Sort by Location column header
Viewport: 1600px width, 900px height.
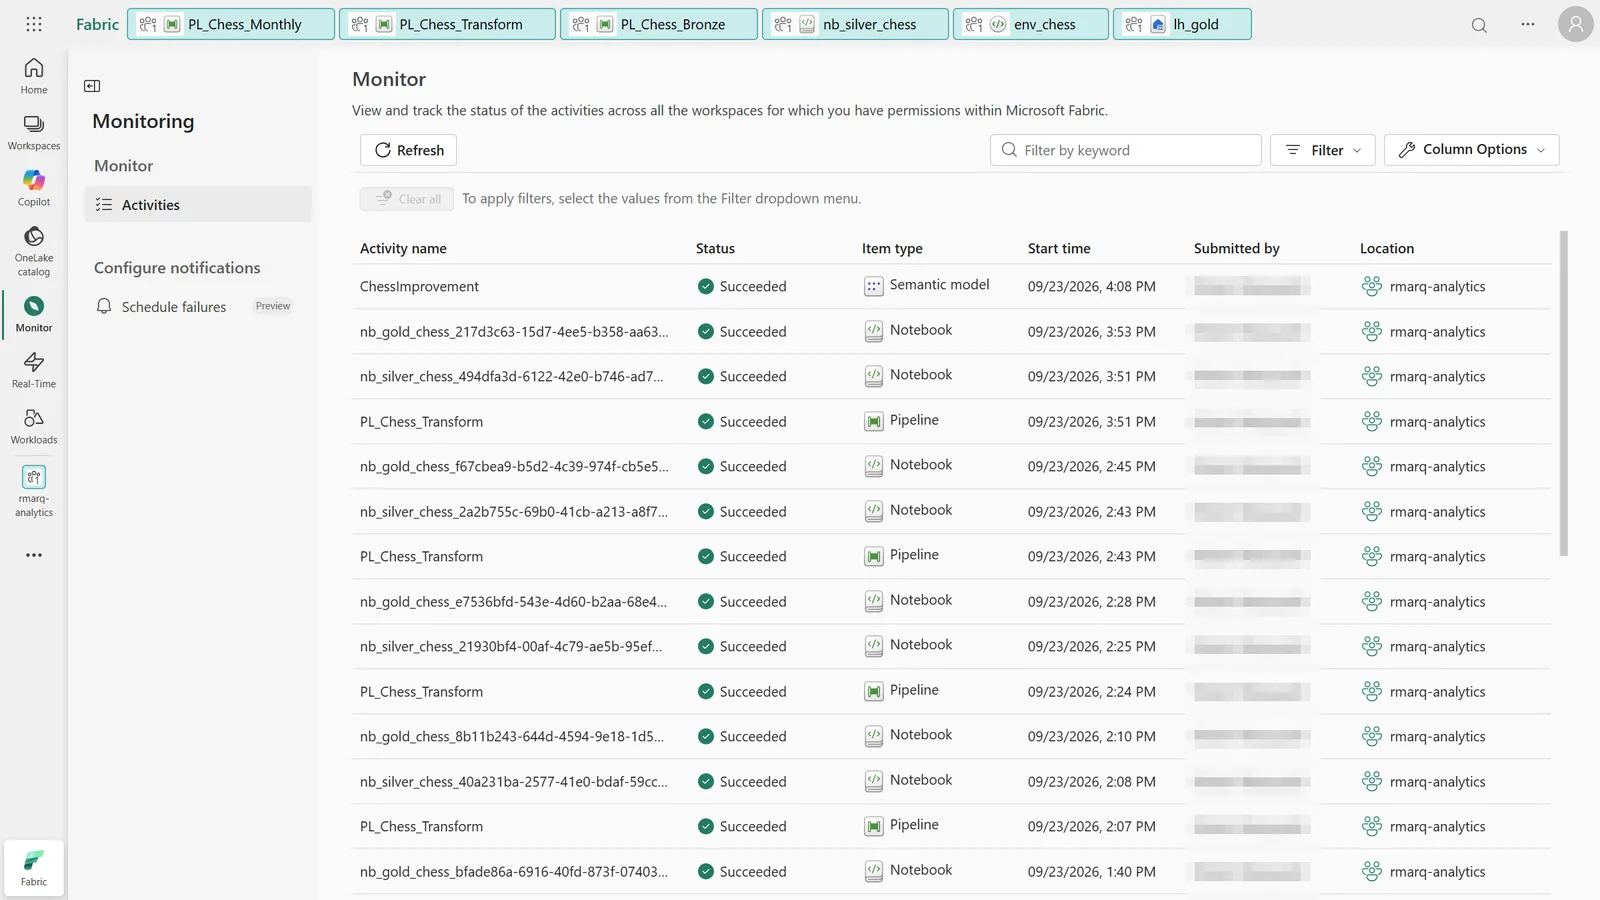pos(1386,248)
